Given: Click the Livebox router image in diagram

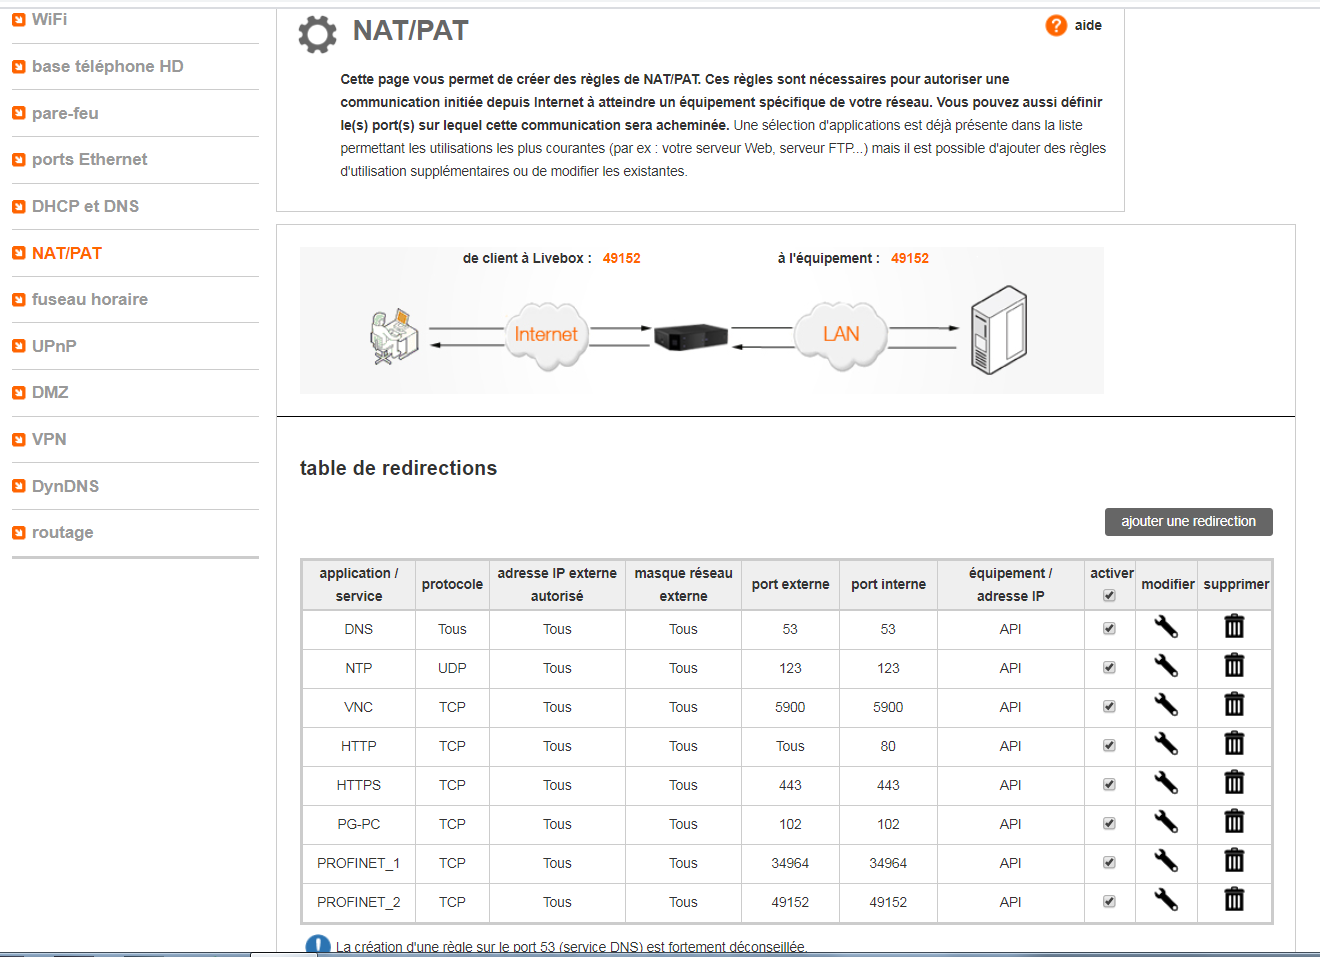Looking at the screenshot, I should [x=690, y=337].
